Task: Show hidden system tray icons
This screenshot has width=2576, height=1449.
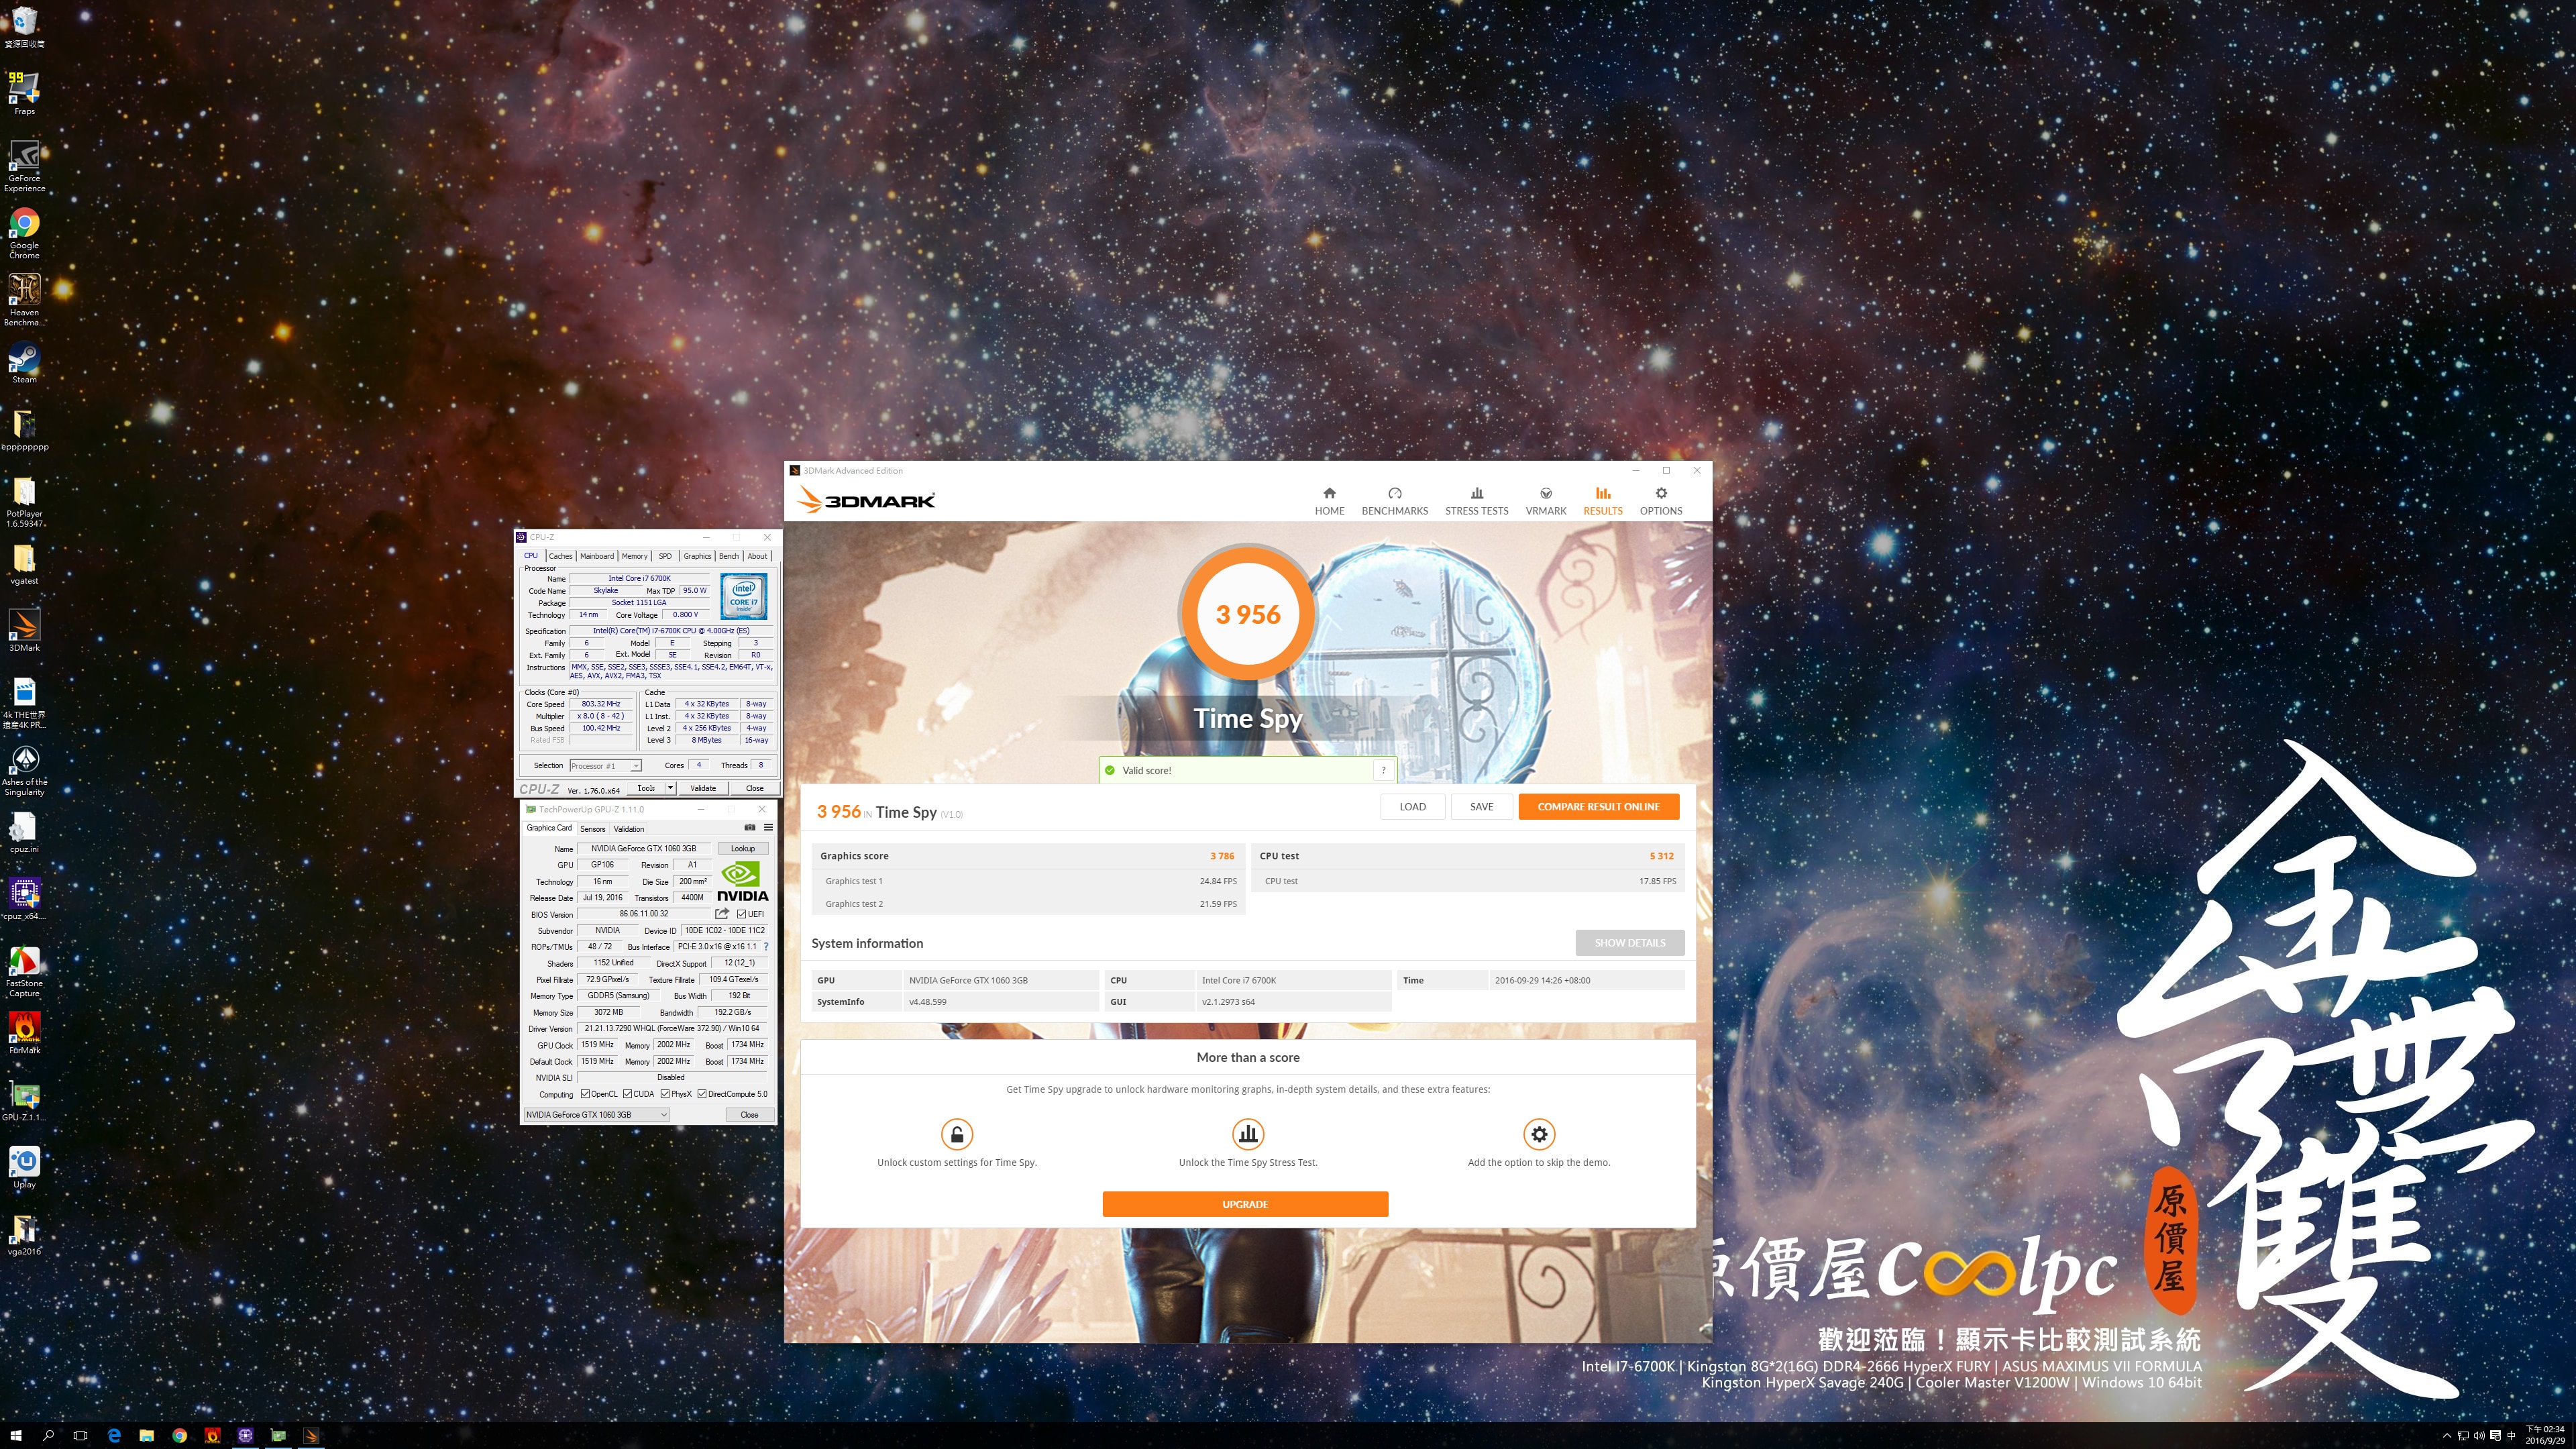Action: click(2447, 1435)
